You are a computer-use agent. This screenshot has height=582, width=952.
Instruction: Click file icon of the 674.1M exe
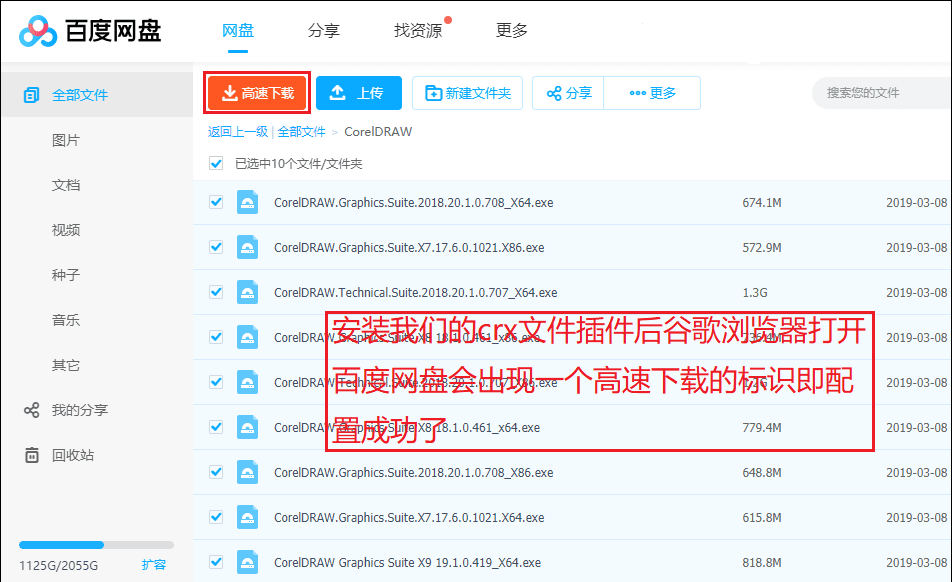pos(247,202)
